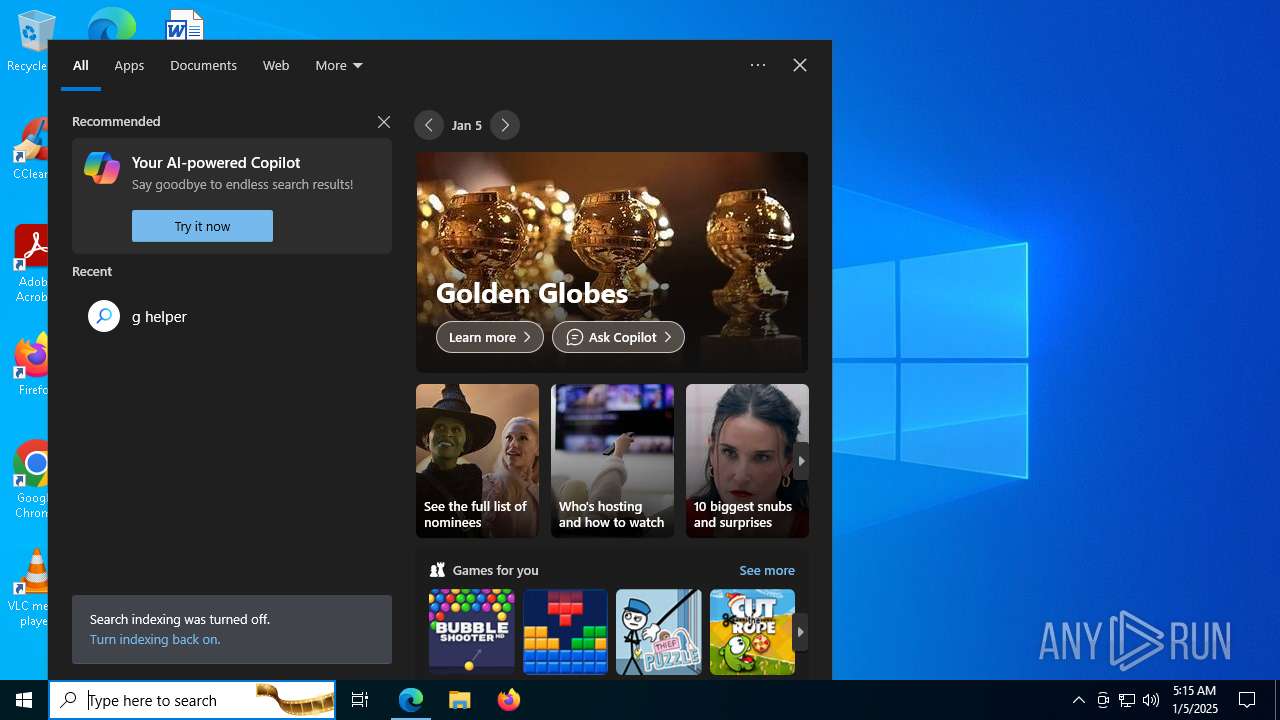
Task: Launch Firefox from the taskbar
Action: pyautogui.click(x=509, y=700)
